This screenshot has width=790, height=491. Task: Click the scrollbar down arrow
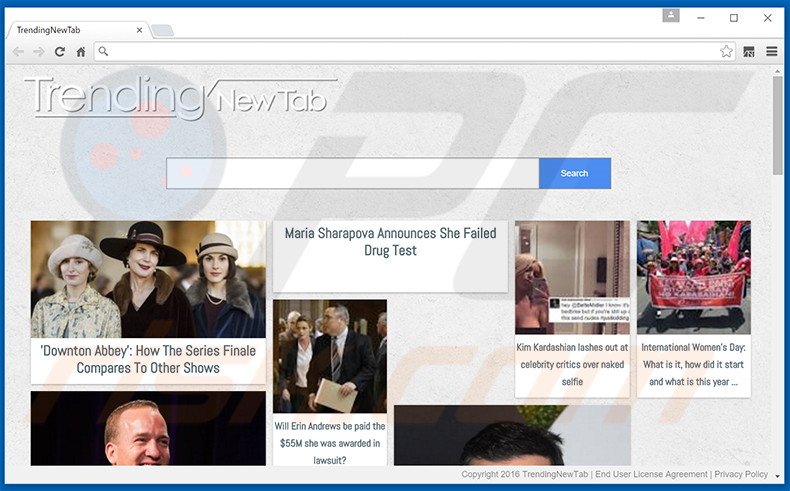777,476
